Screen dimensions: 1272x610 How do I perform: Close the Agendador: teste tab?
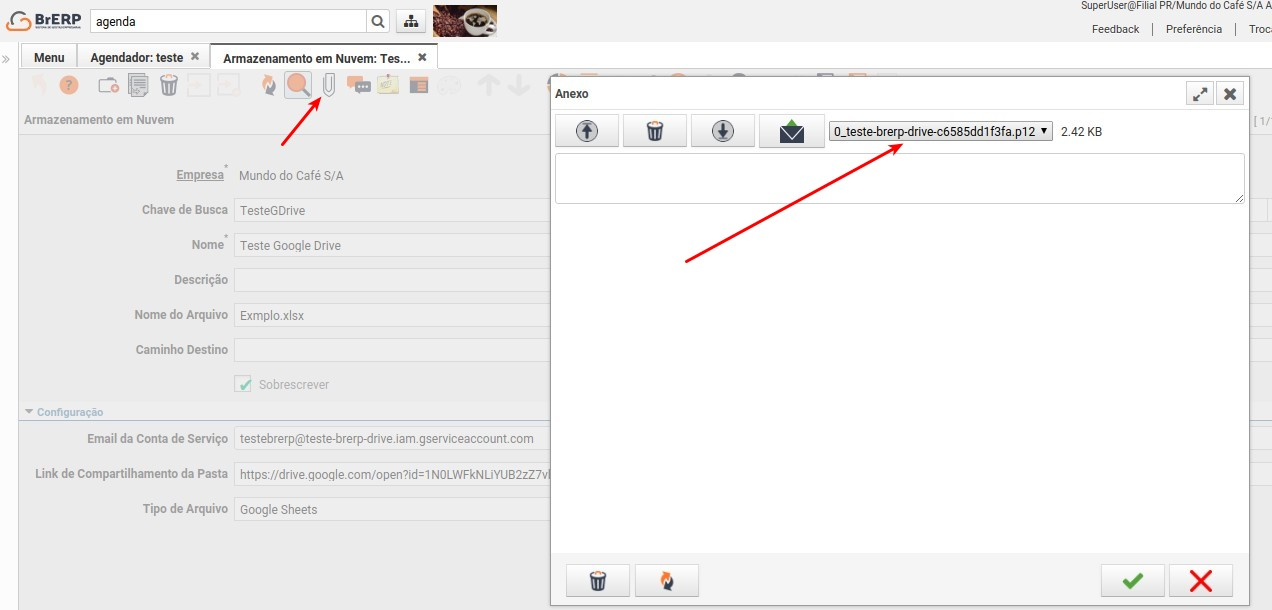point(195,57)
